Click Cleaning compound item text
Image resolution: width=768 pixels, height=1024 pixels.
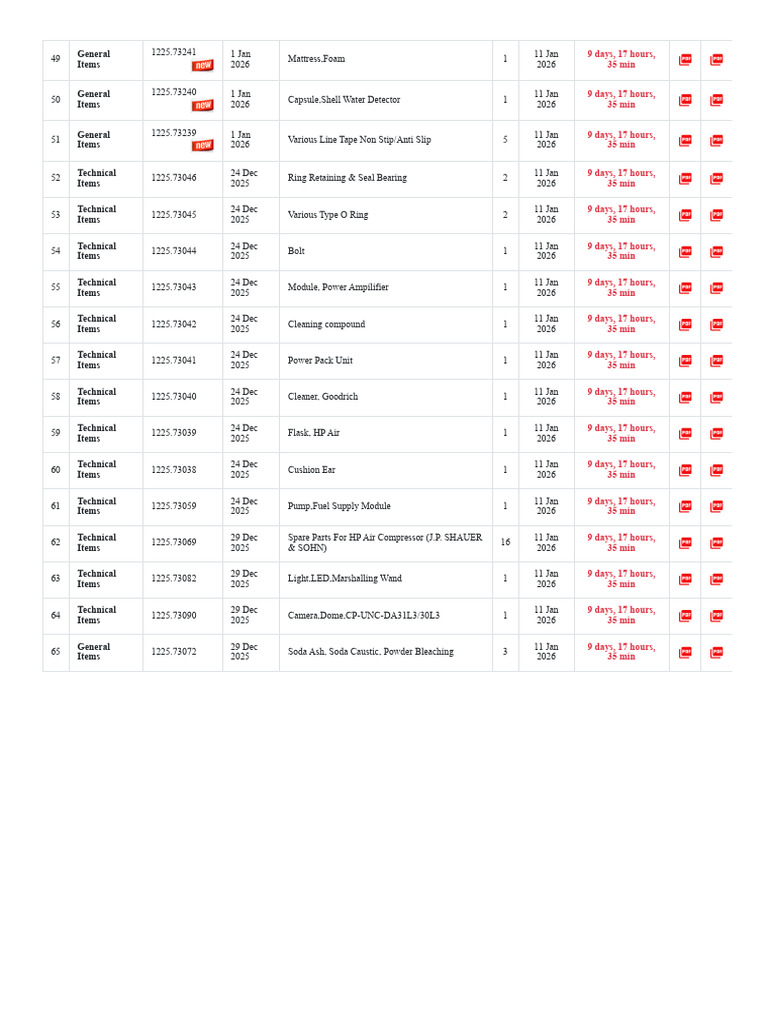point(326,324)
